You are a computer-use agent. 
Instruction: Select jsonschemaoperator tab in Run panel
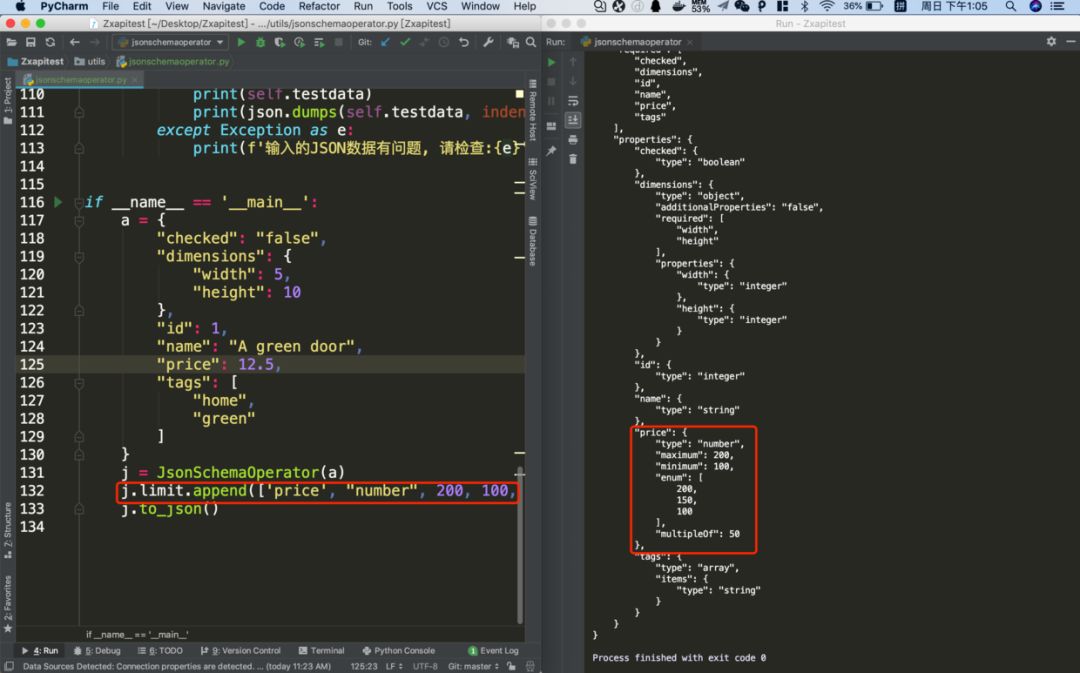(637, 41)
